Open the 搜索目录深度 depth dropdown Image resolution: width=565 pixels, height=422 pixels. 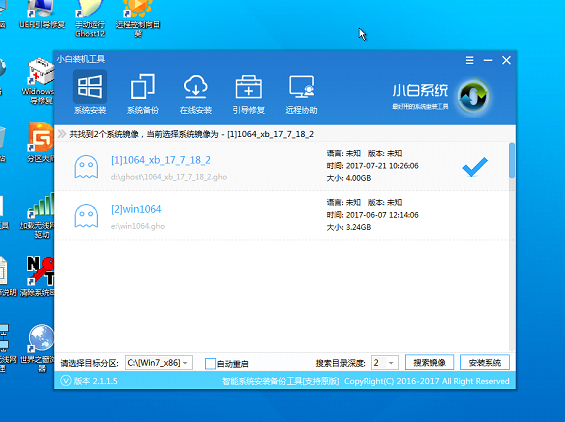click(385, 363)
